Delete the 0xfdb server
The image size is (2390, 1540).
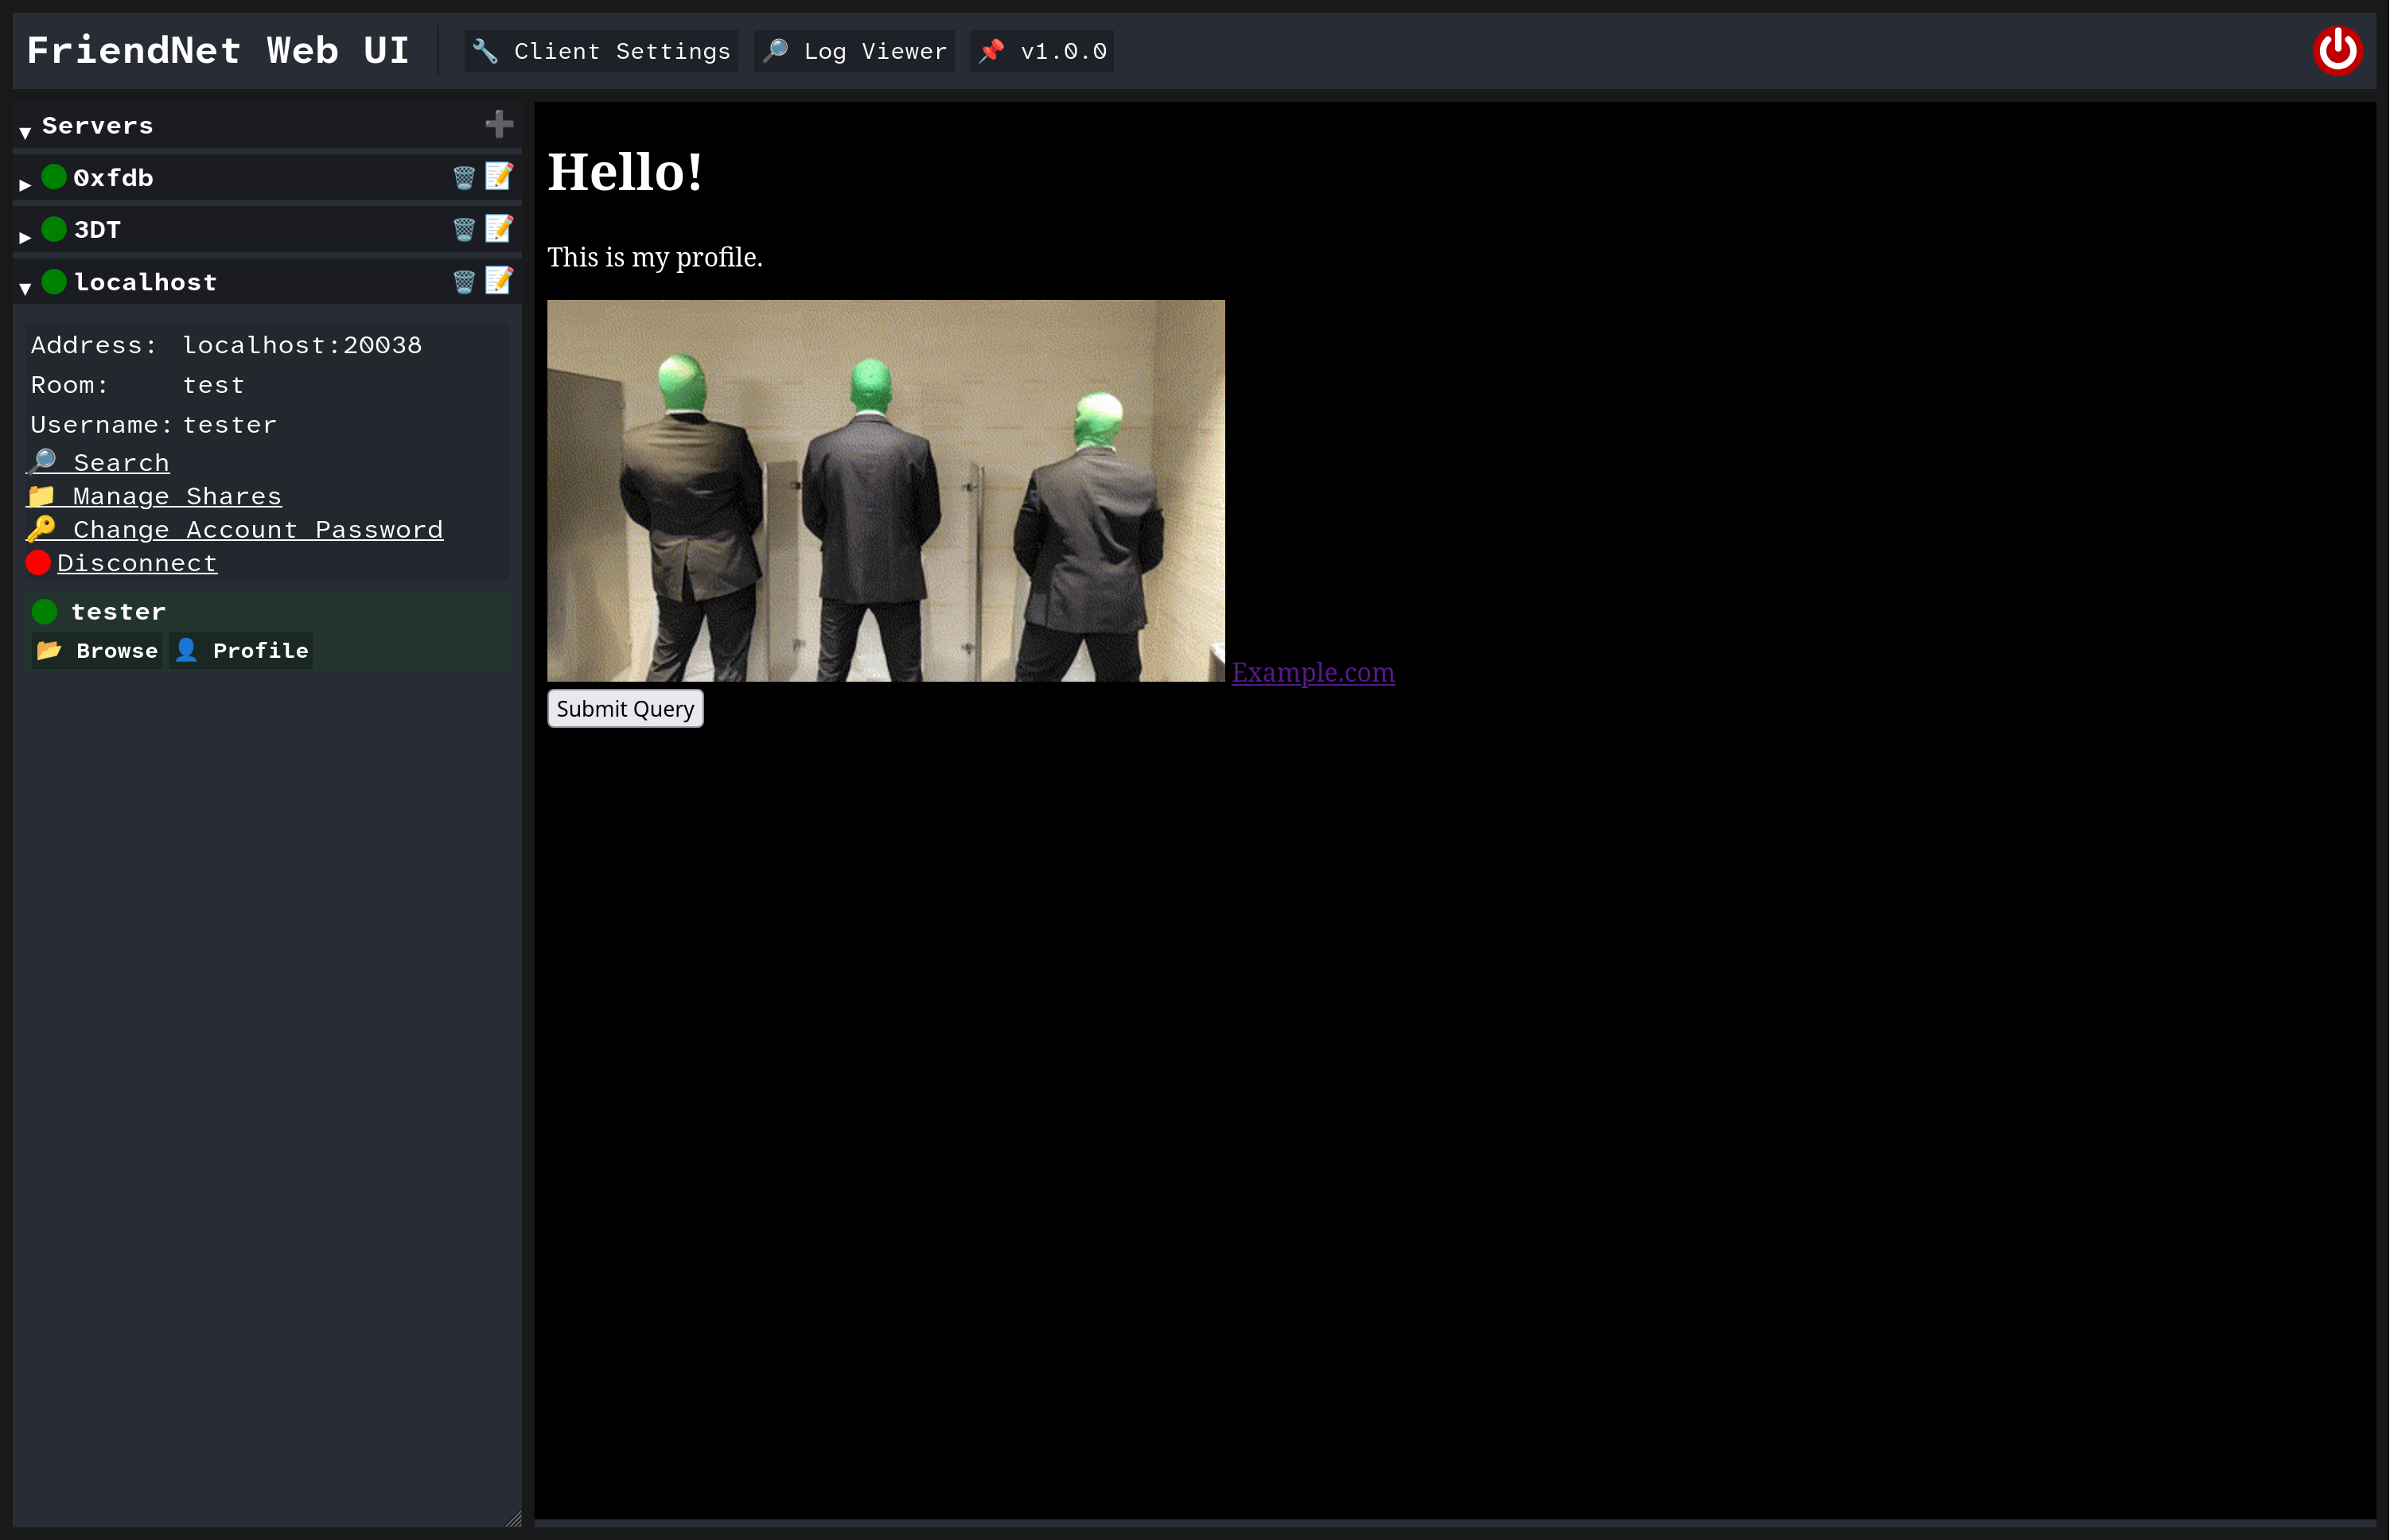click(464, 176)
